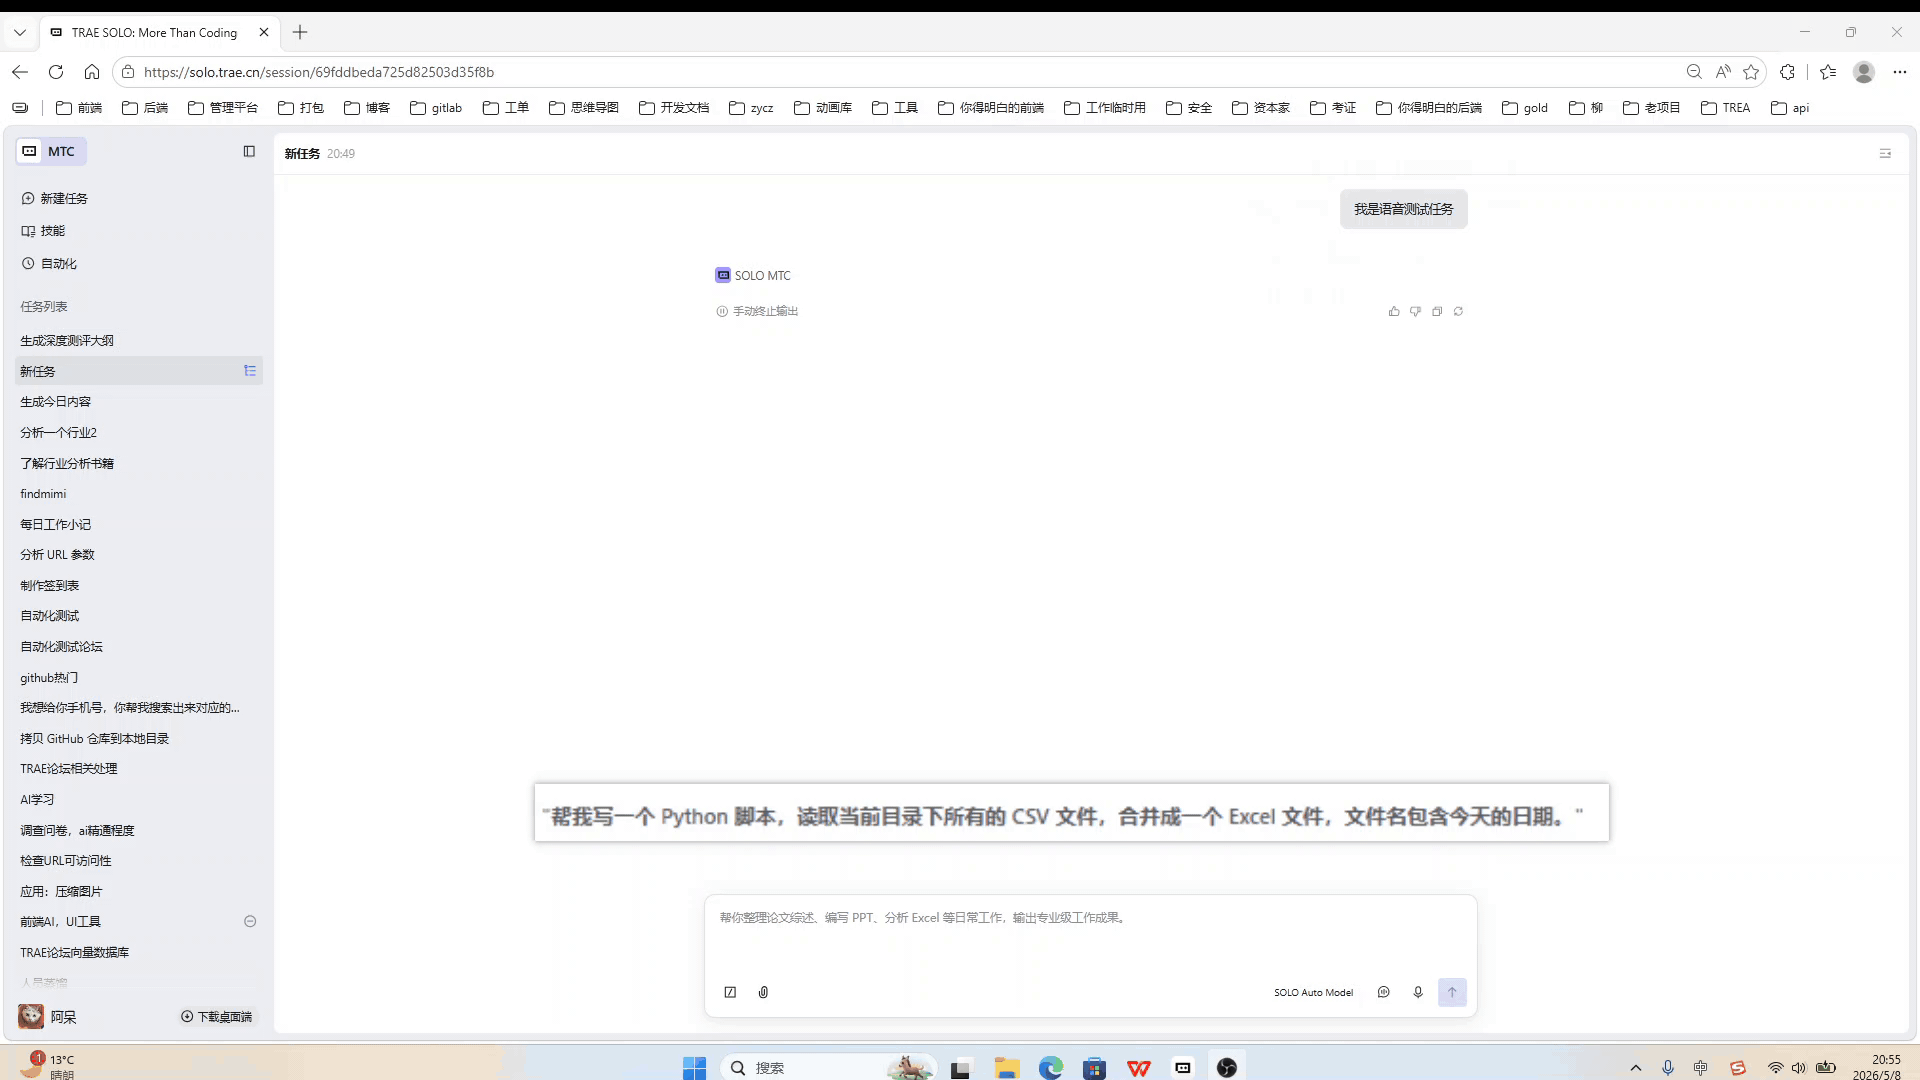Send message with the arrow button
Viewport: 1920px width, 1080px height.
(x=1452, y=992)
